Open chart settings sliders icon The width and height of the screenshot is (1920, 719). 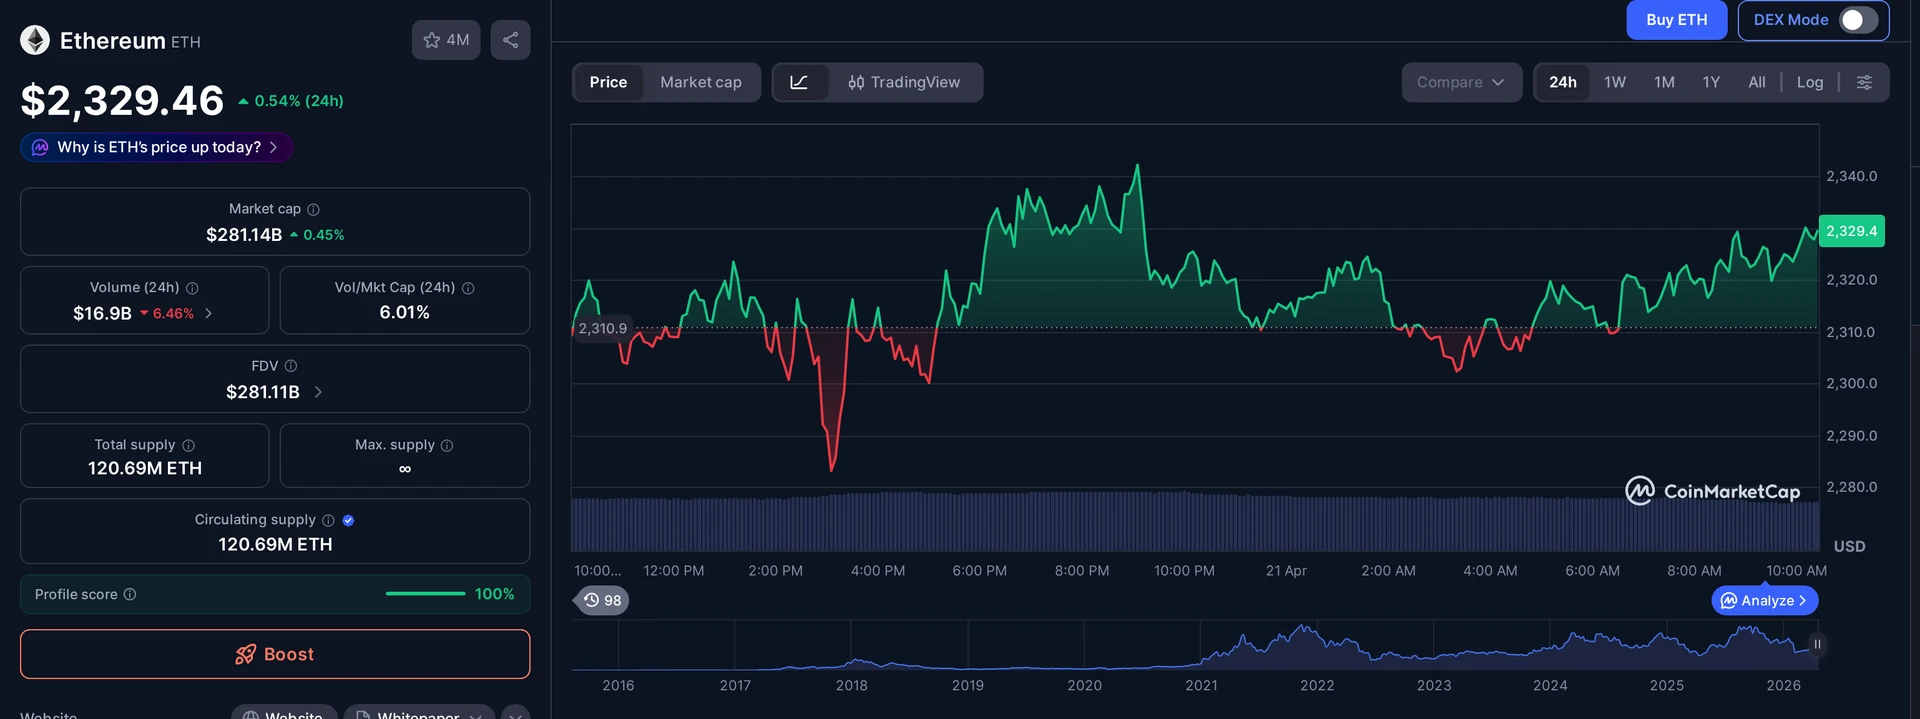1864,82
